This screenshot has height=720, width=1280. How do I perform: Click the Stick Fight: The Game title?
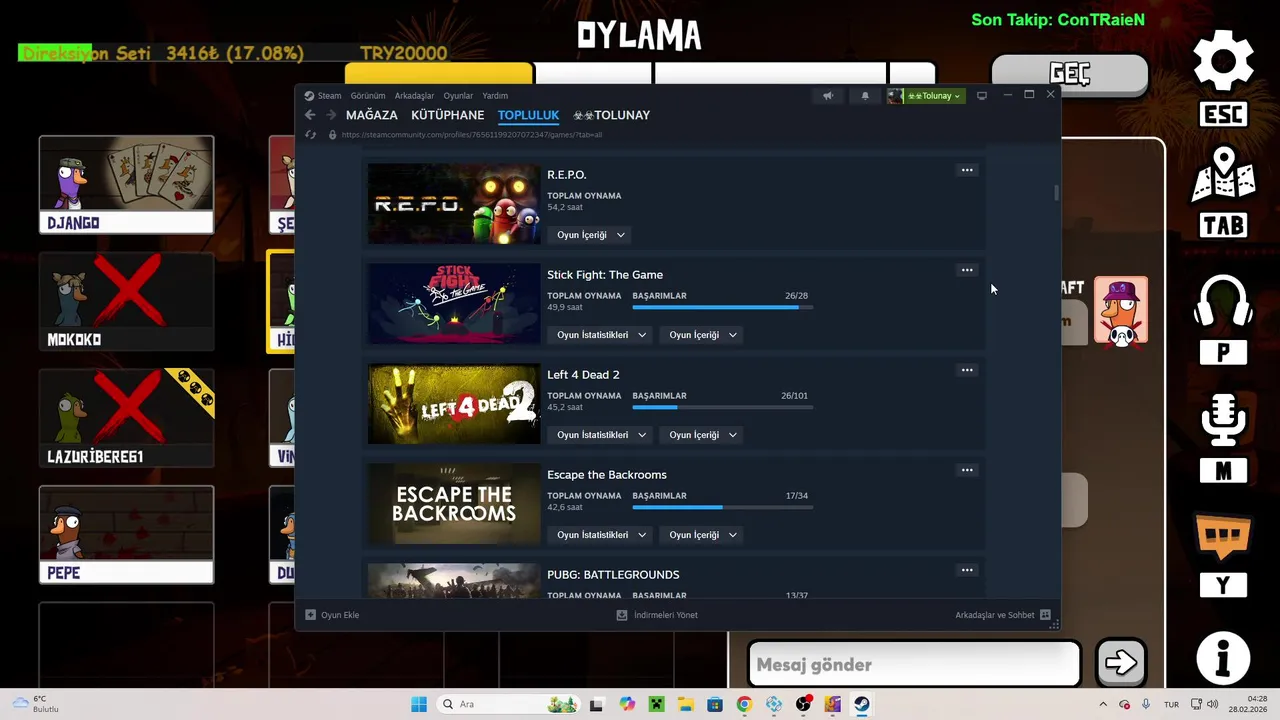[605, 275]
